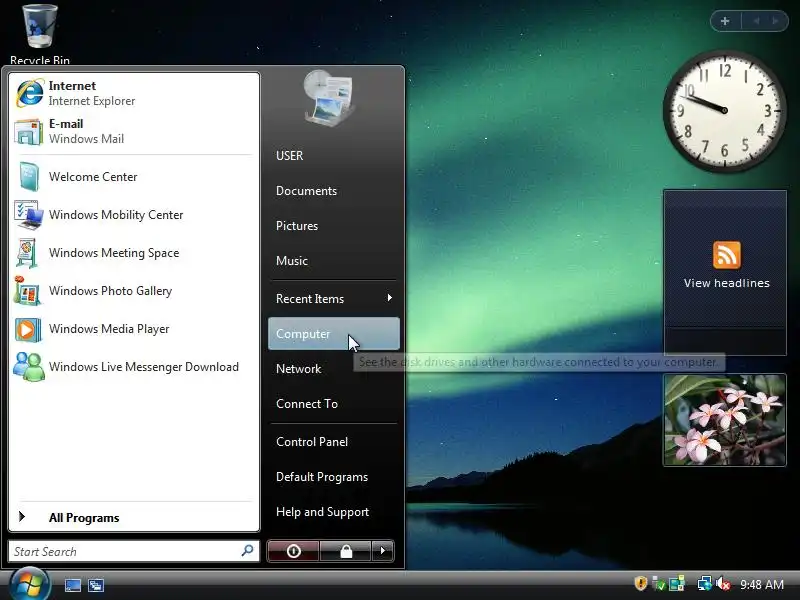Screen dimensions: 800x600
Task: Launch Windows Mobility Center
Action: pos(134,215)
